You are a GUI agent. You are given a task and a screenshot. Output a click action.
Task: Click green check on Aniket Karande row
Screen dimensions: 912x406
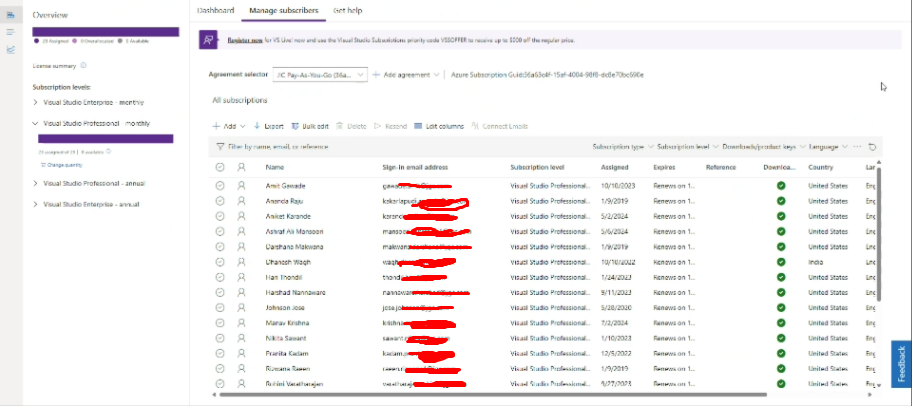(781, 216)
